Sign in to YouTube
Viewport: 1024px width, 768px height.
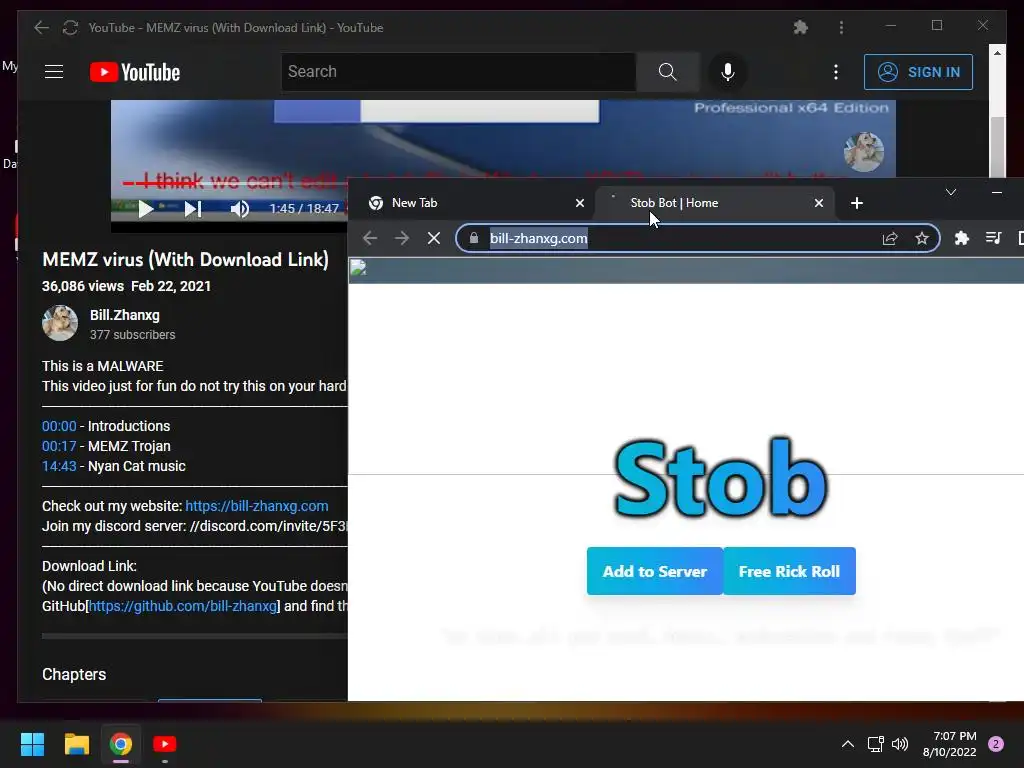pos(918,72)
